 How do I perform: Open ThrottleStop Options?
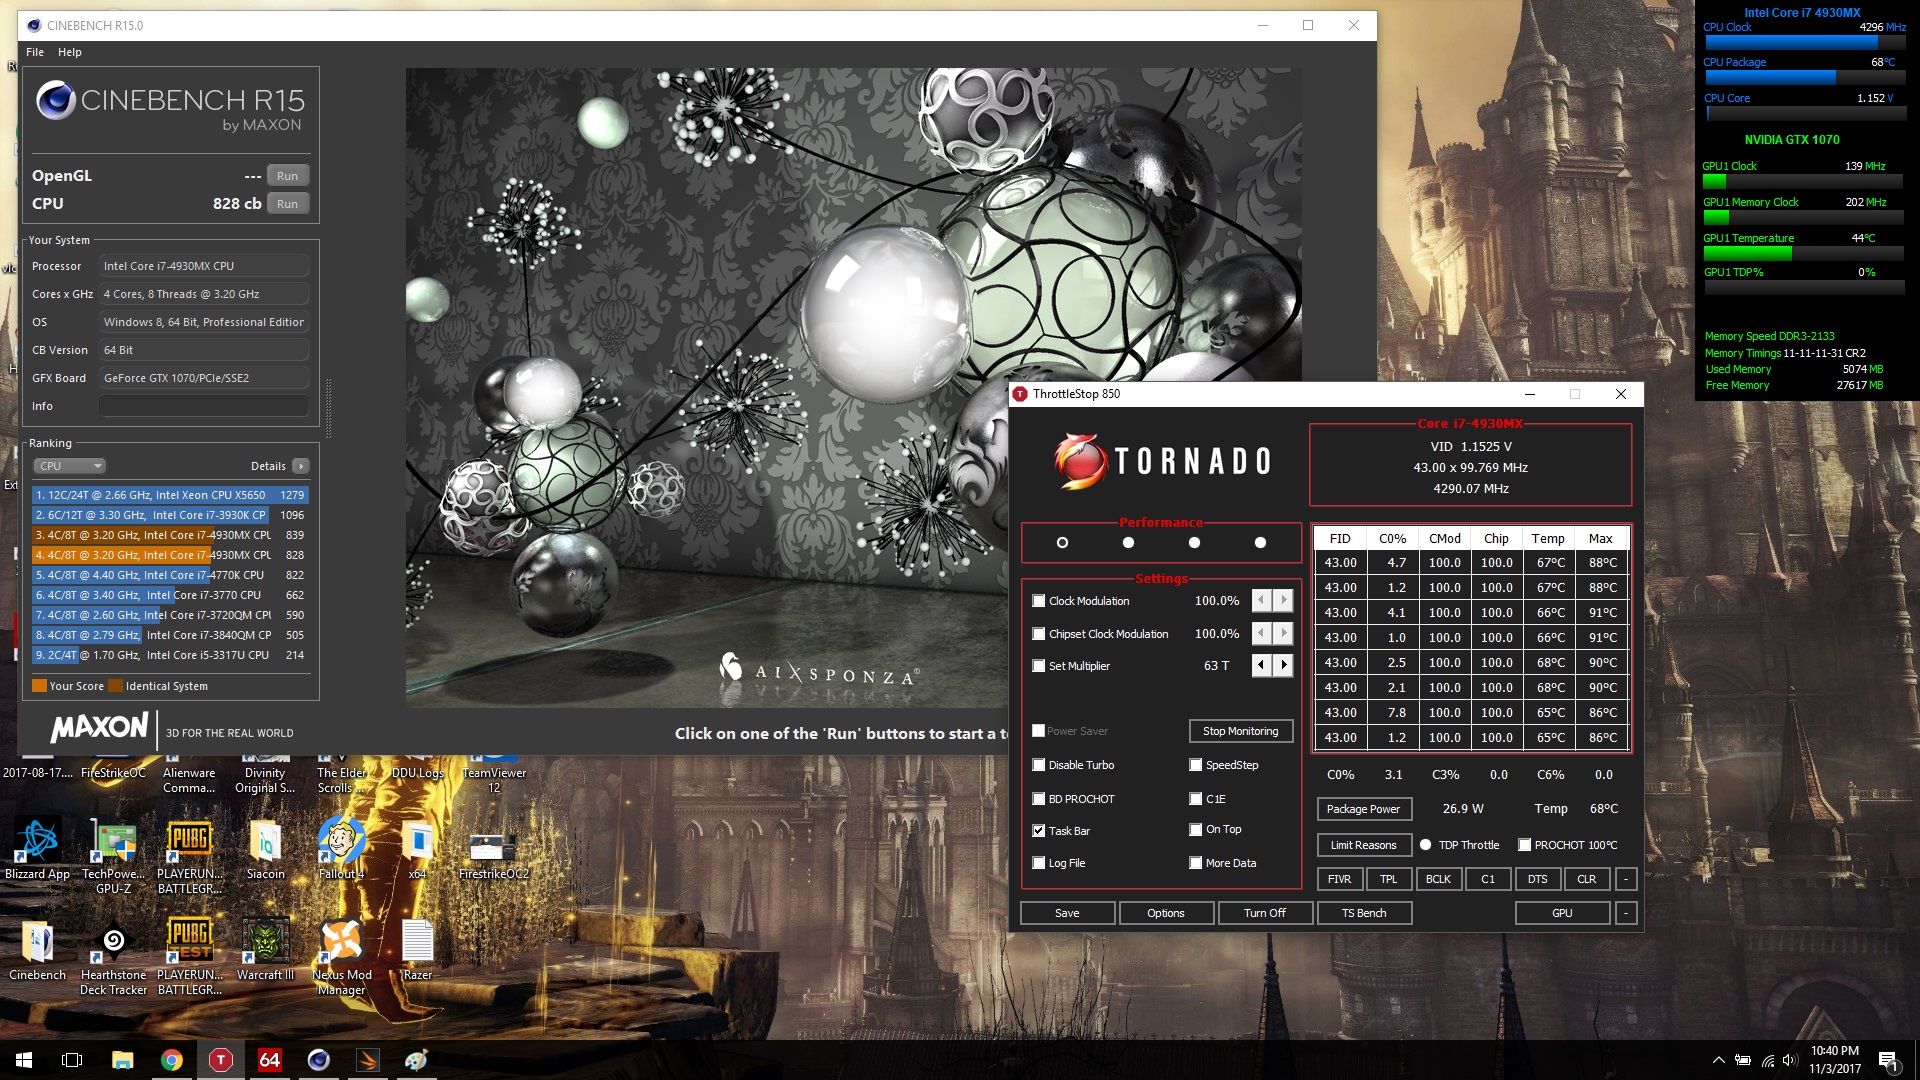(x=1166, y=913)
